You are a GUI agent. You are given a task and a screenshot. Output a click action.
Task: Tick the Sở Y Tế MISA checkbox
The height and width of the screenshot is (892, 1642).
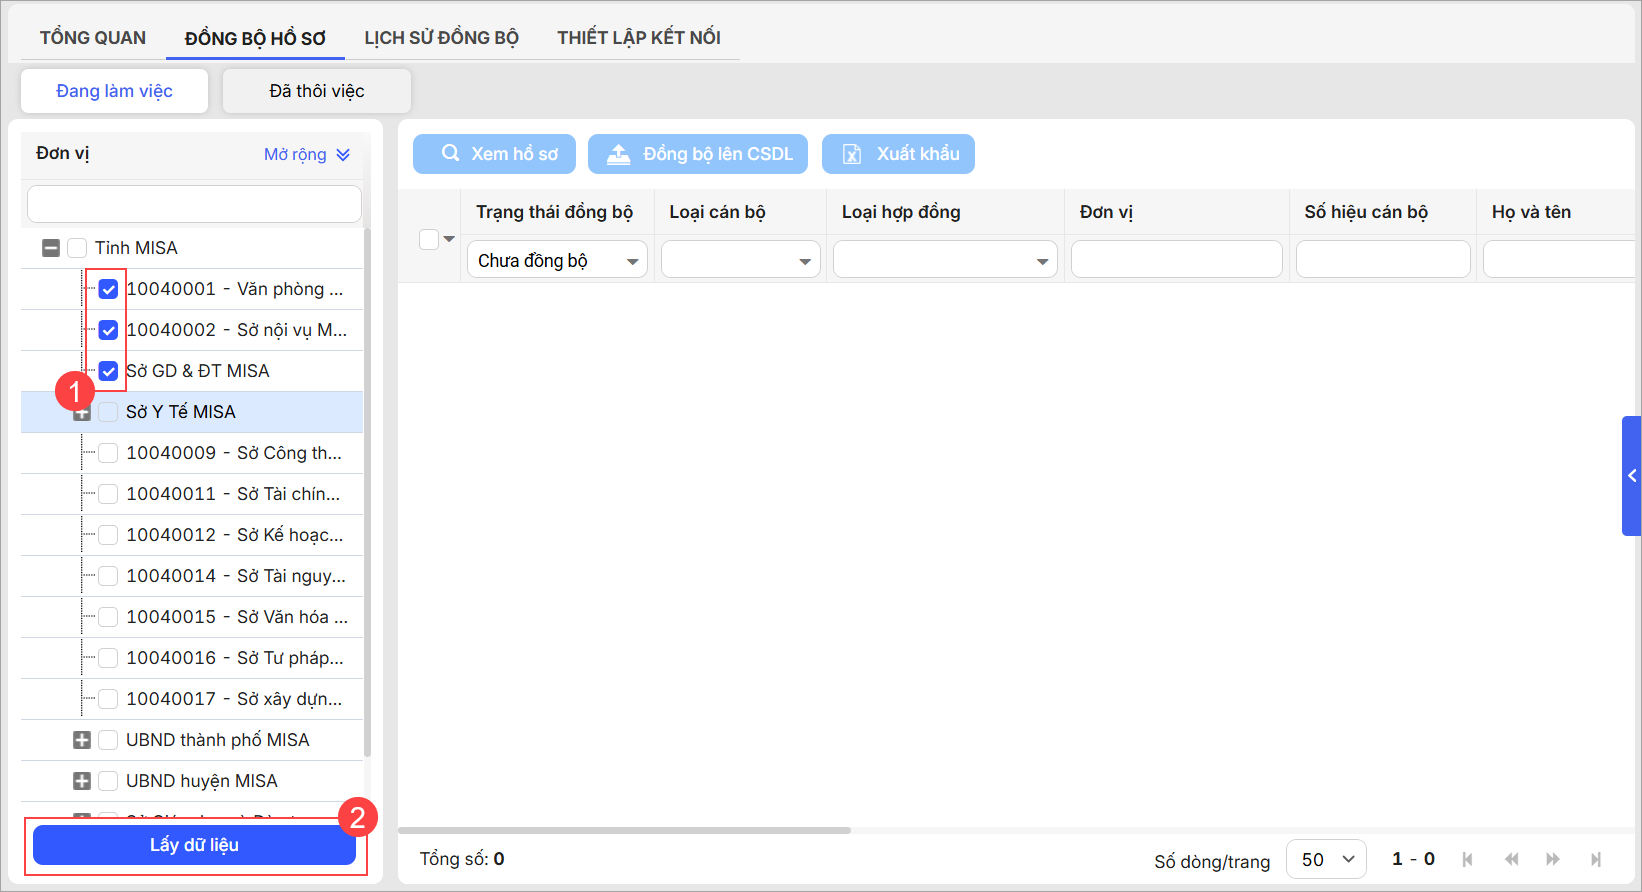109,412
